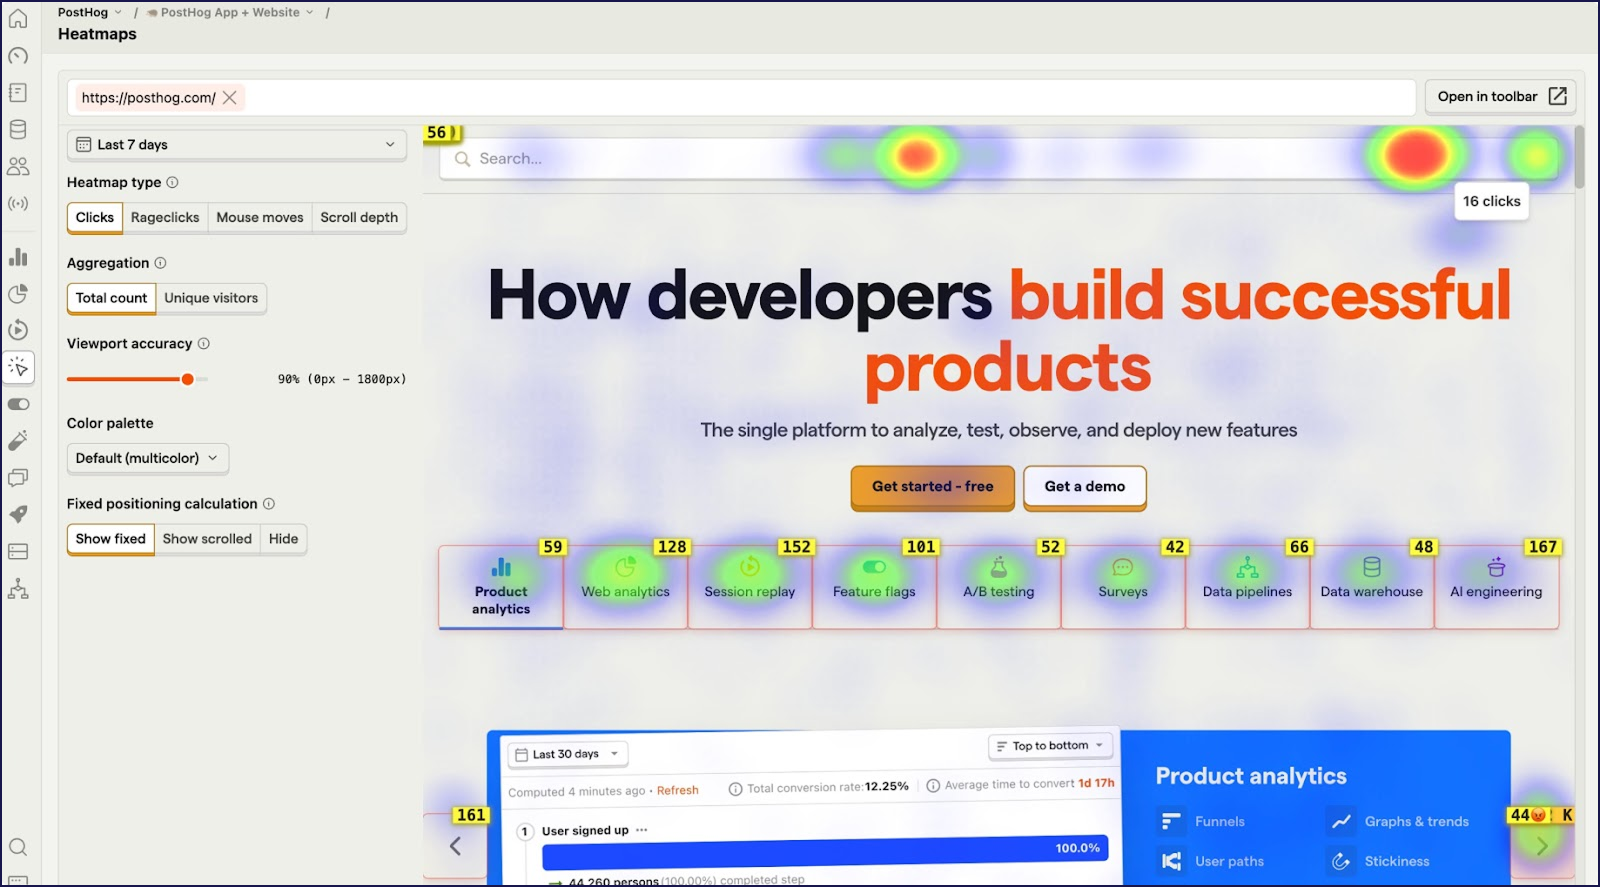Click the Open in toolbar button
This screenshot has width=1600, height=887.
tap(1501, 96)
